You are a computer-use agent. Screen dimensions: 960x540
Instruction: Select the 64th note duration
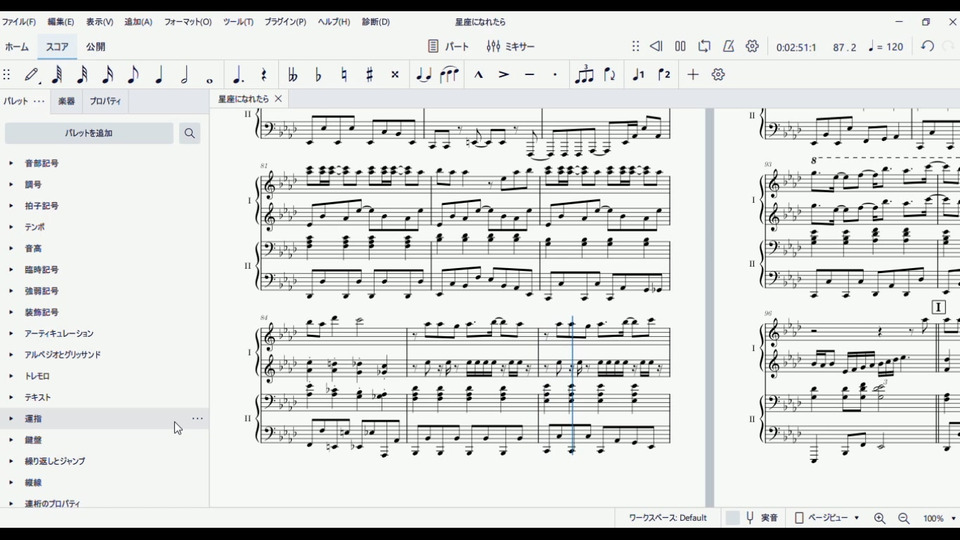pyautogui.click(x=57, y=75)
